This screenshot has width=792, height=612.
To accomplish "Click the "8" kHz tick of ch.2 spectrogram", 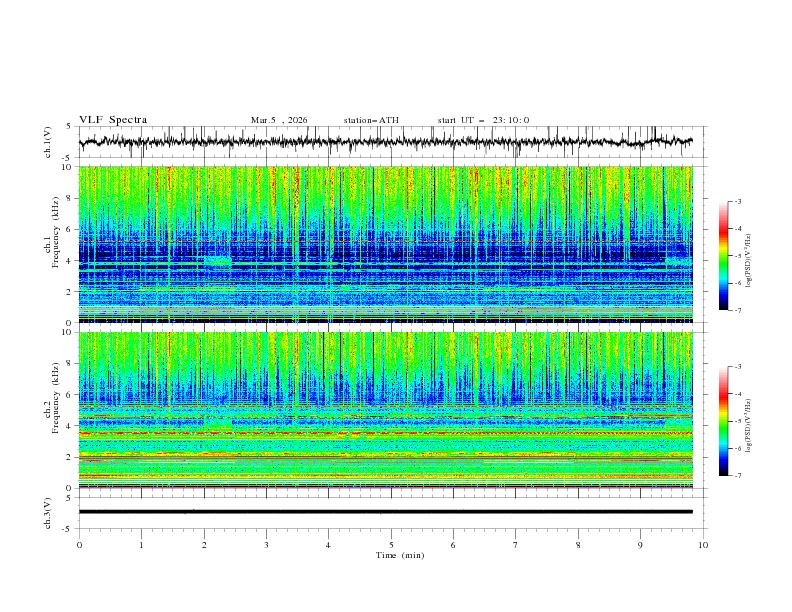I will click(70, 364).
